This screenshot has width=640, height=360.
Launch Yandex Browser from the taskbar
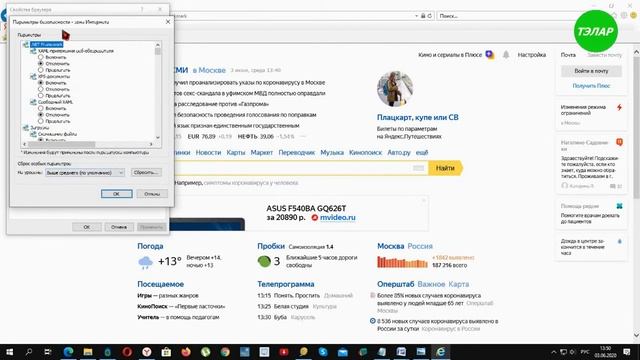[147, 351]
